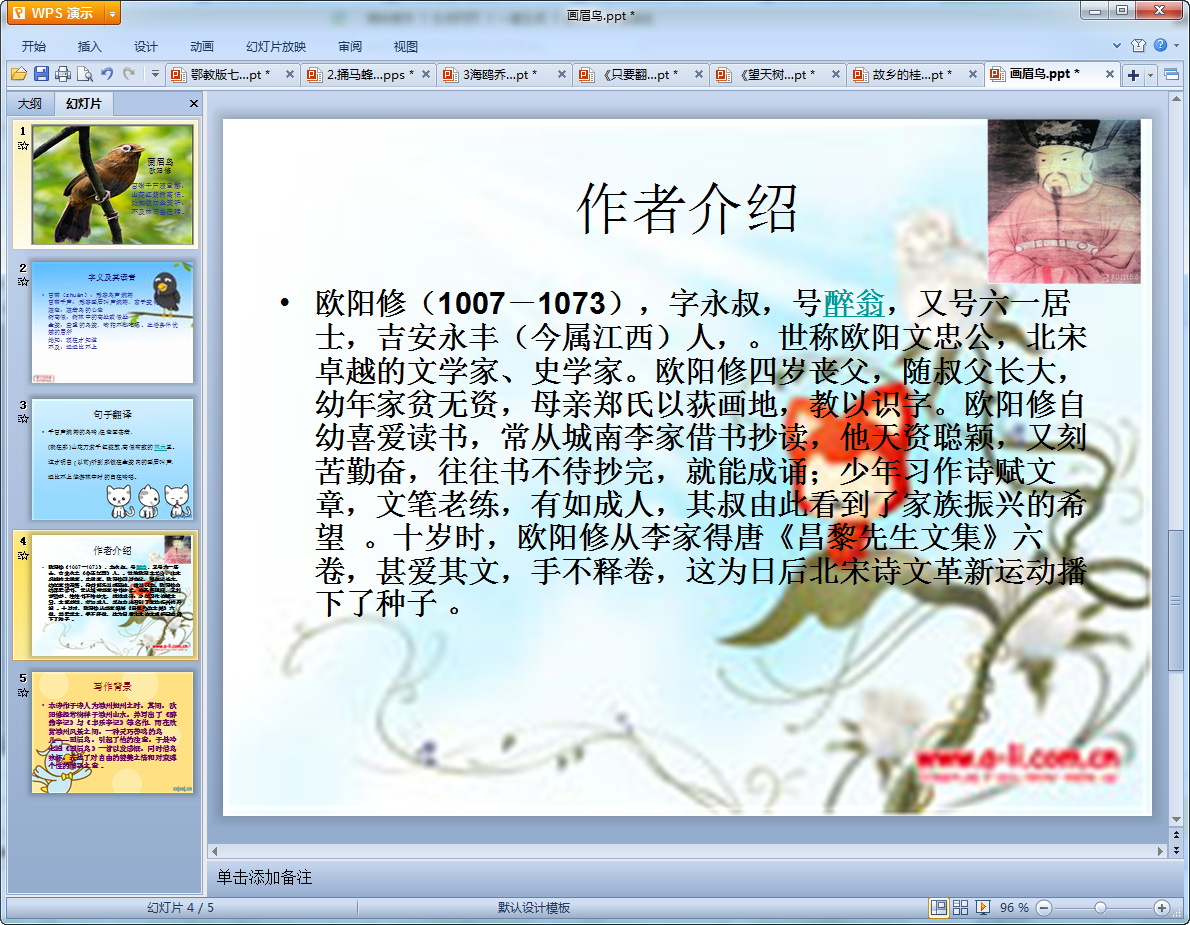Select slide 2 字义及其读音 thumbnail

112,322
